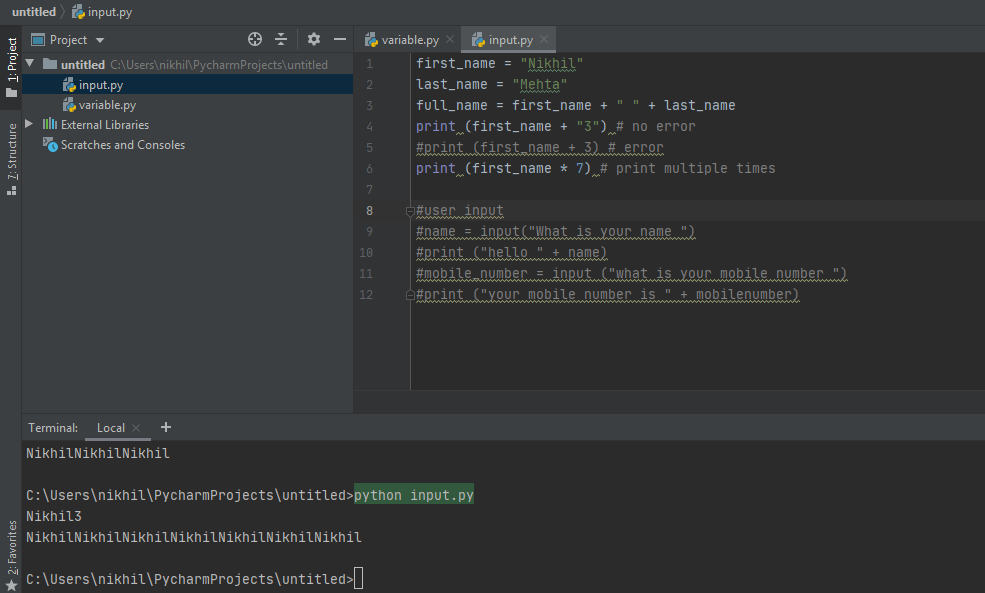The width and height of the screenshot is (985, 593).
Task: Click commented mobile_number input line
Action: [x=631, y=273]
